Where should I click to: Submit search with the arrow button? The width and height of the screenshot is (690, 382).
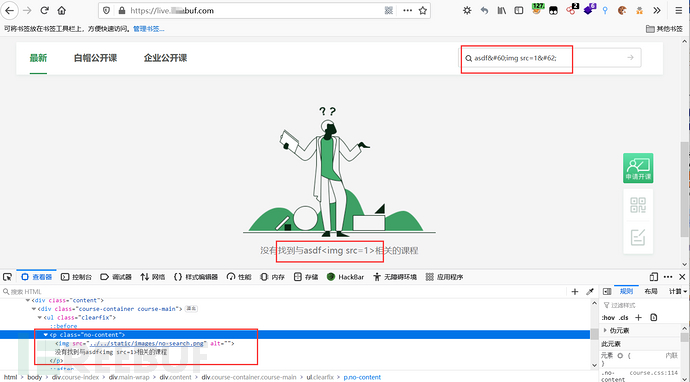(x=631, y=58)
